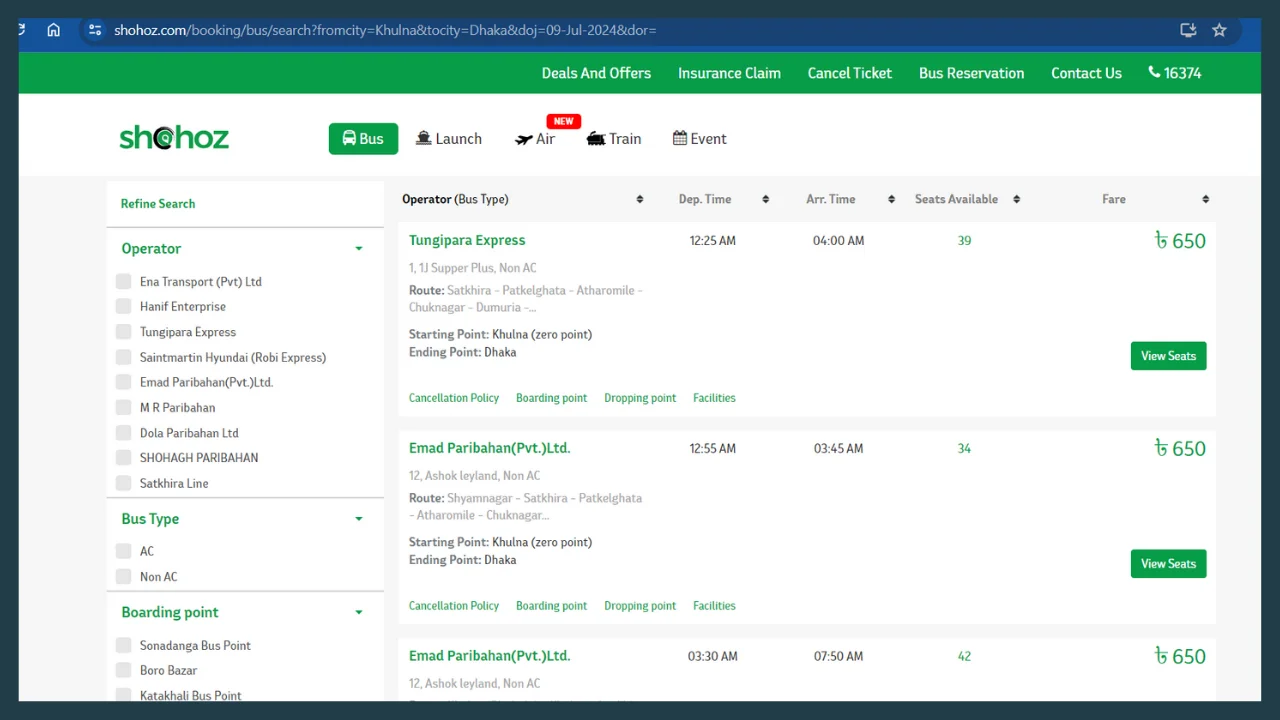Open the Event calendar icon tab
Viewport: 1280px width, 720px height.
point(680,139)
